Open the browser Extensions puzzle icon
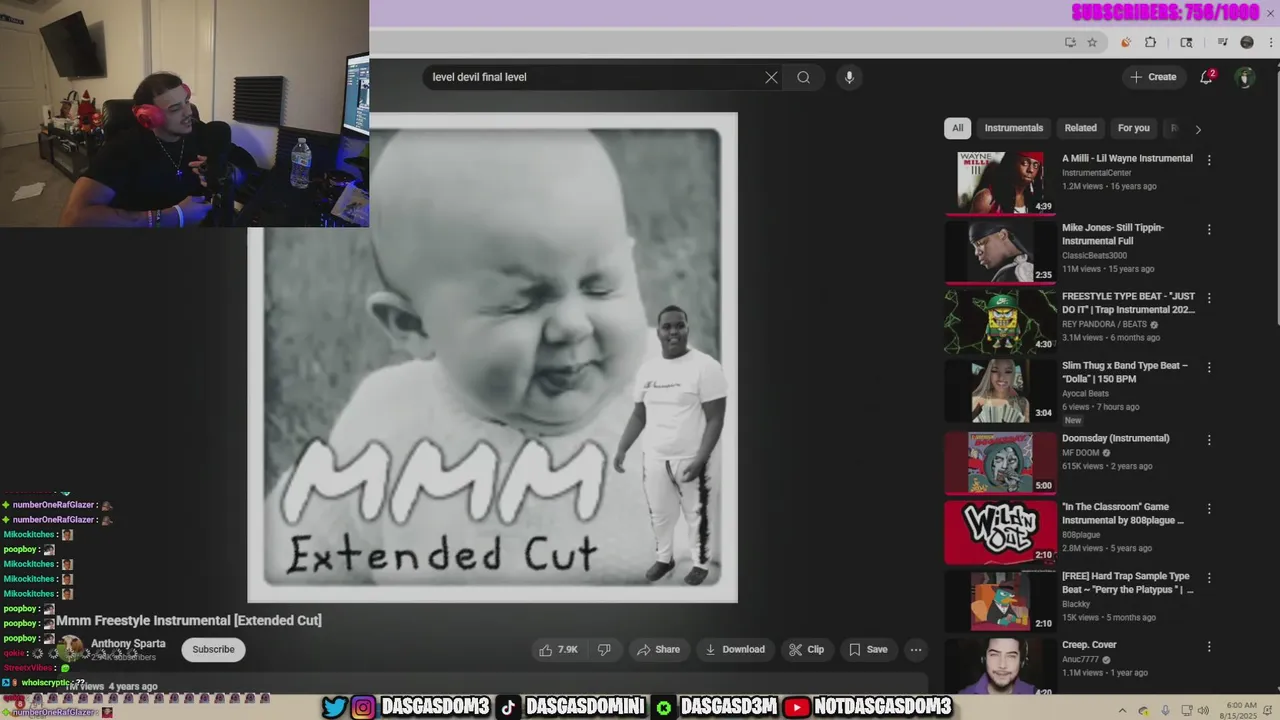1280x720 pixels. point(1150,42)
